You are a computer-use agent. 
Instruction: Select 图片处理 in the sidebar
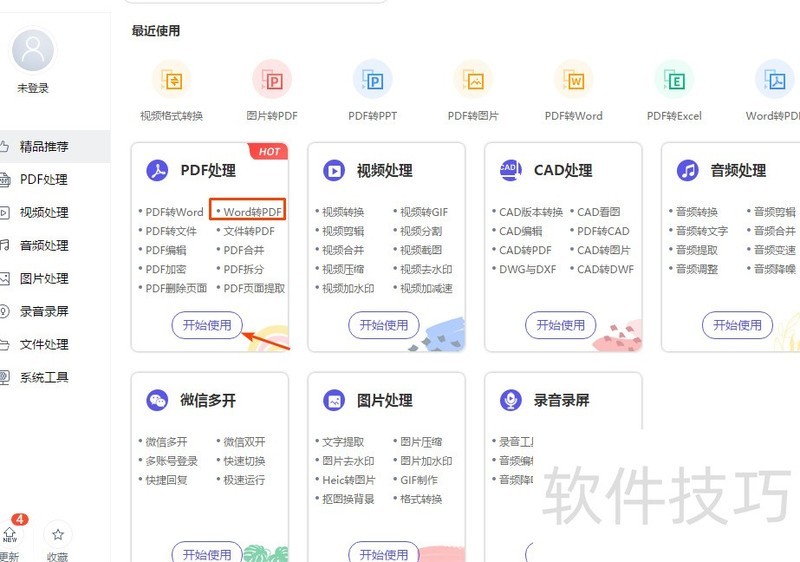coord(44,278)
